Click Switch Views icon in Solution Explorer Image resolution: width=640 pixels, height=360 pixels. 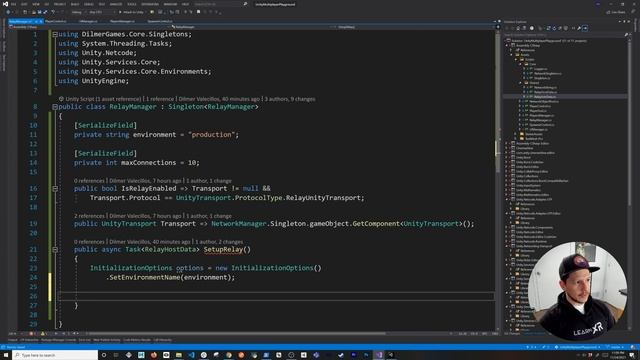524,28
